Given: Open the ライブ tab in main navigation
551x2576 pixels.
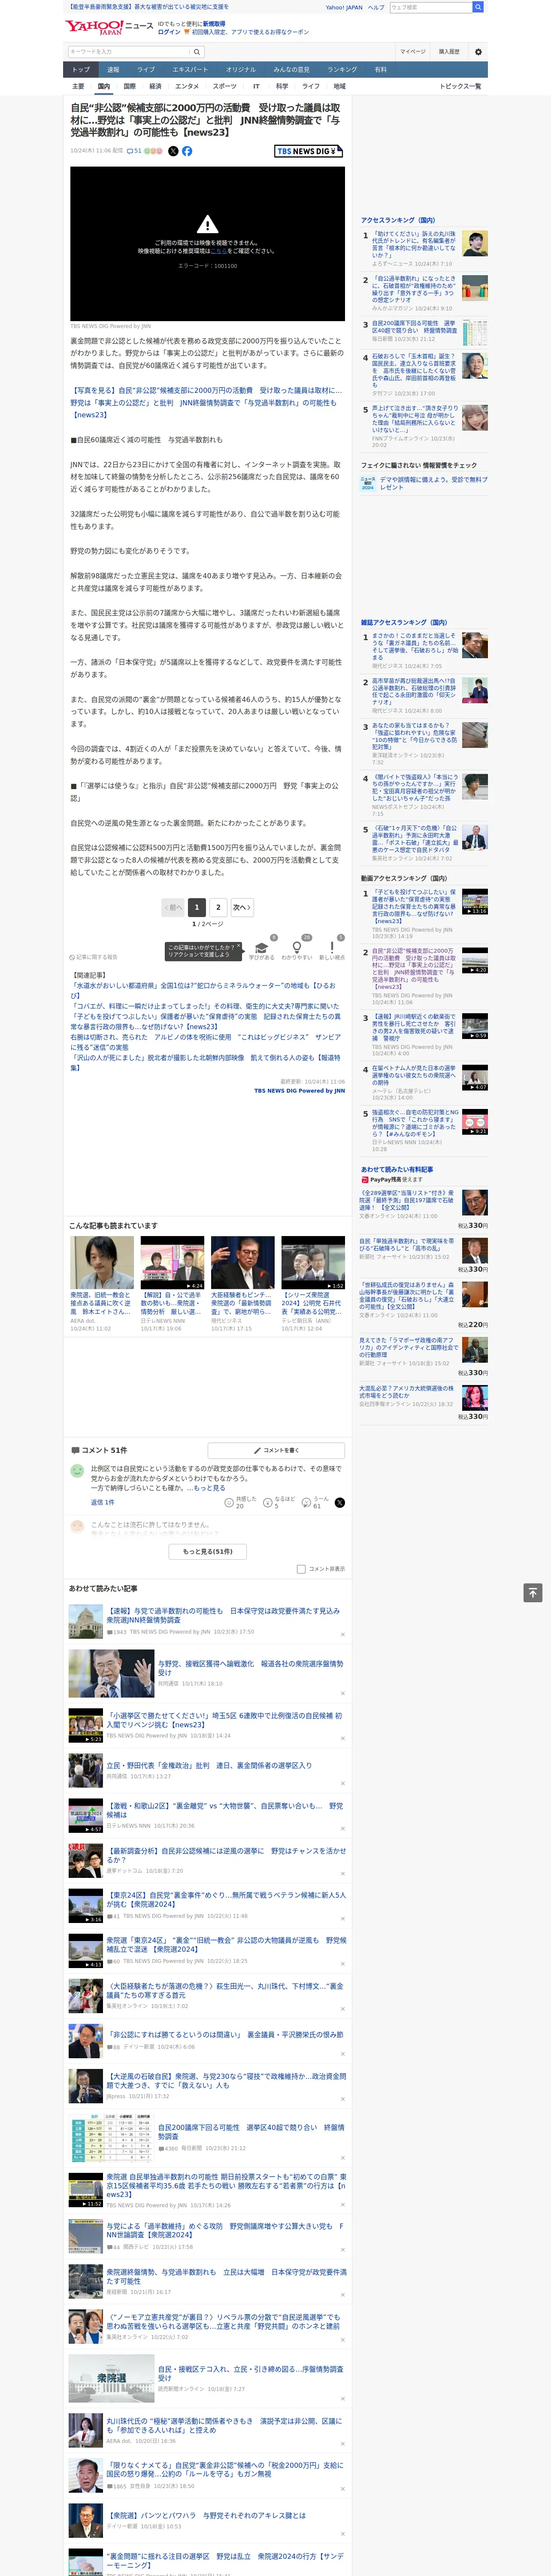Looking at the screenshot, I should click(x=146, y=70).
